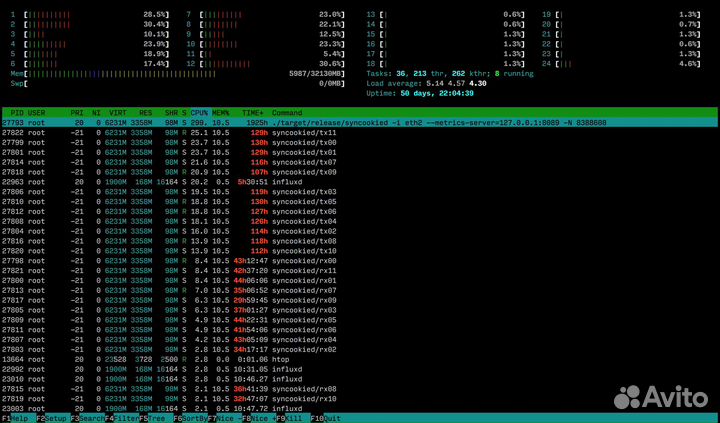This screenshot has width=720, height=423.
Task: Click the F1 Help function key
Action: coord(14,418)
